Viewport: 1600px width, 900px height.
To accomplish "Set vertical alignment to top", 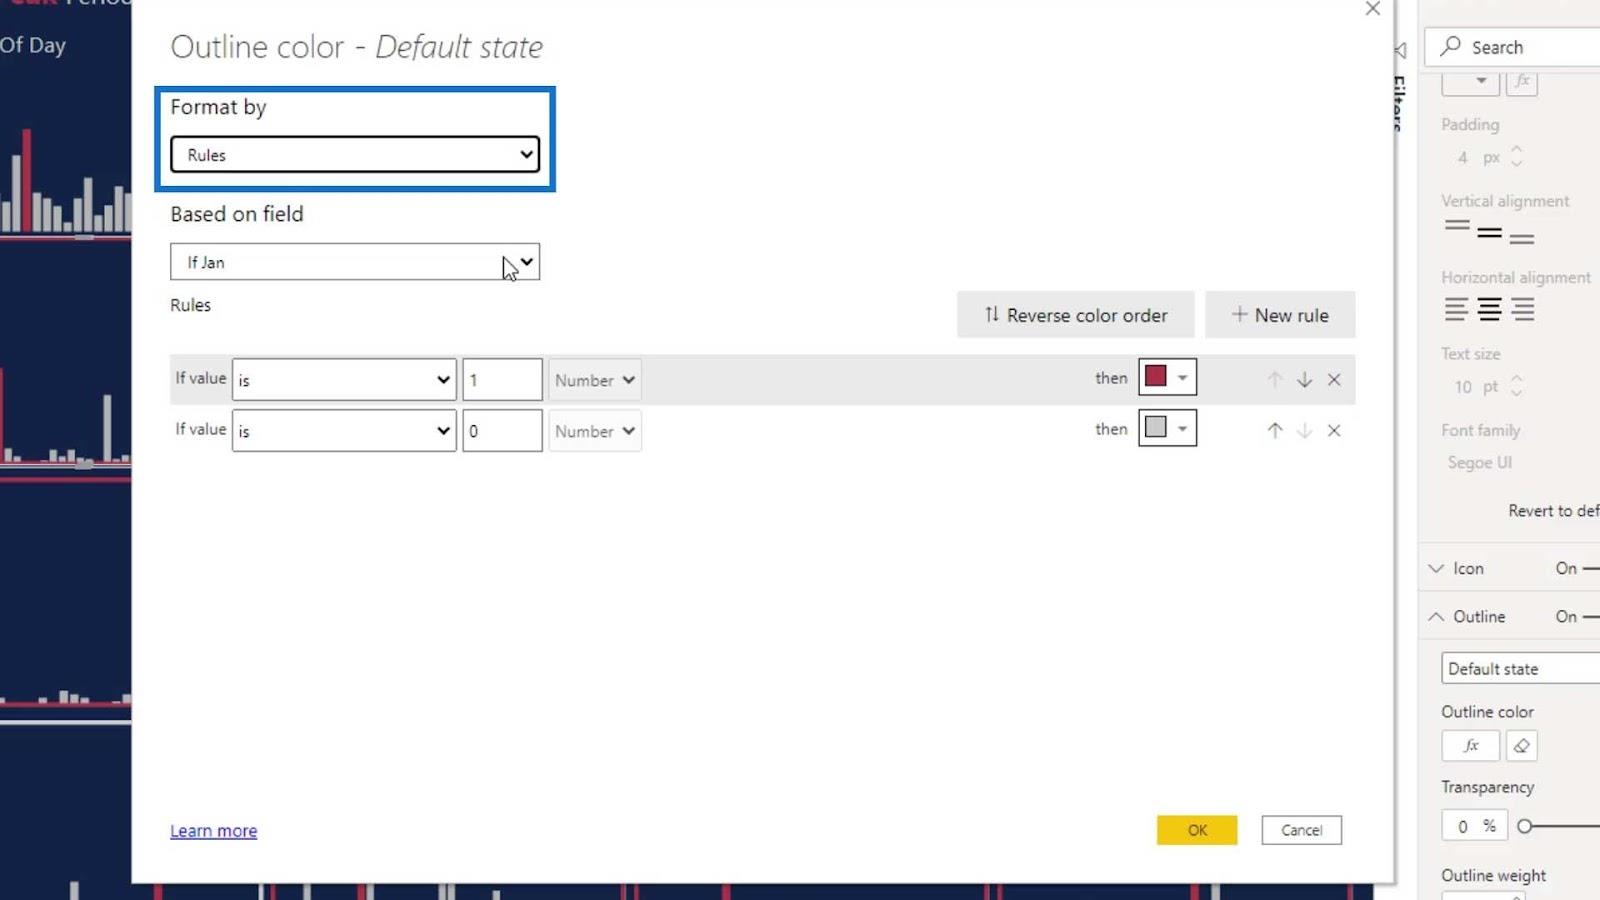I will click(1457, 227).
